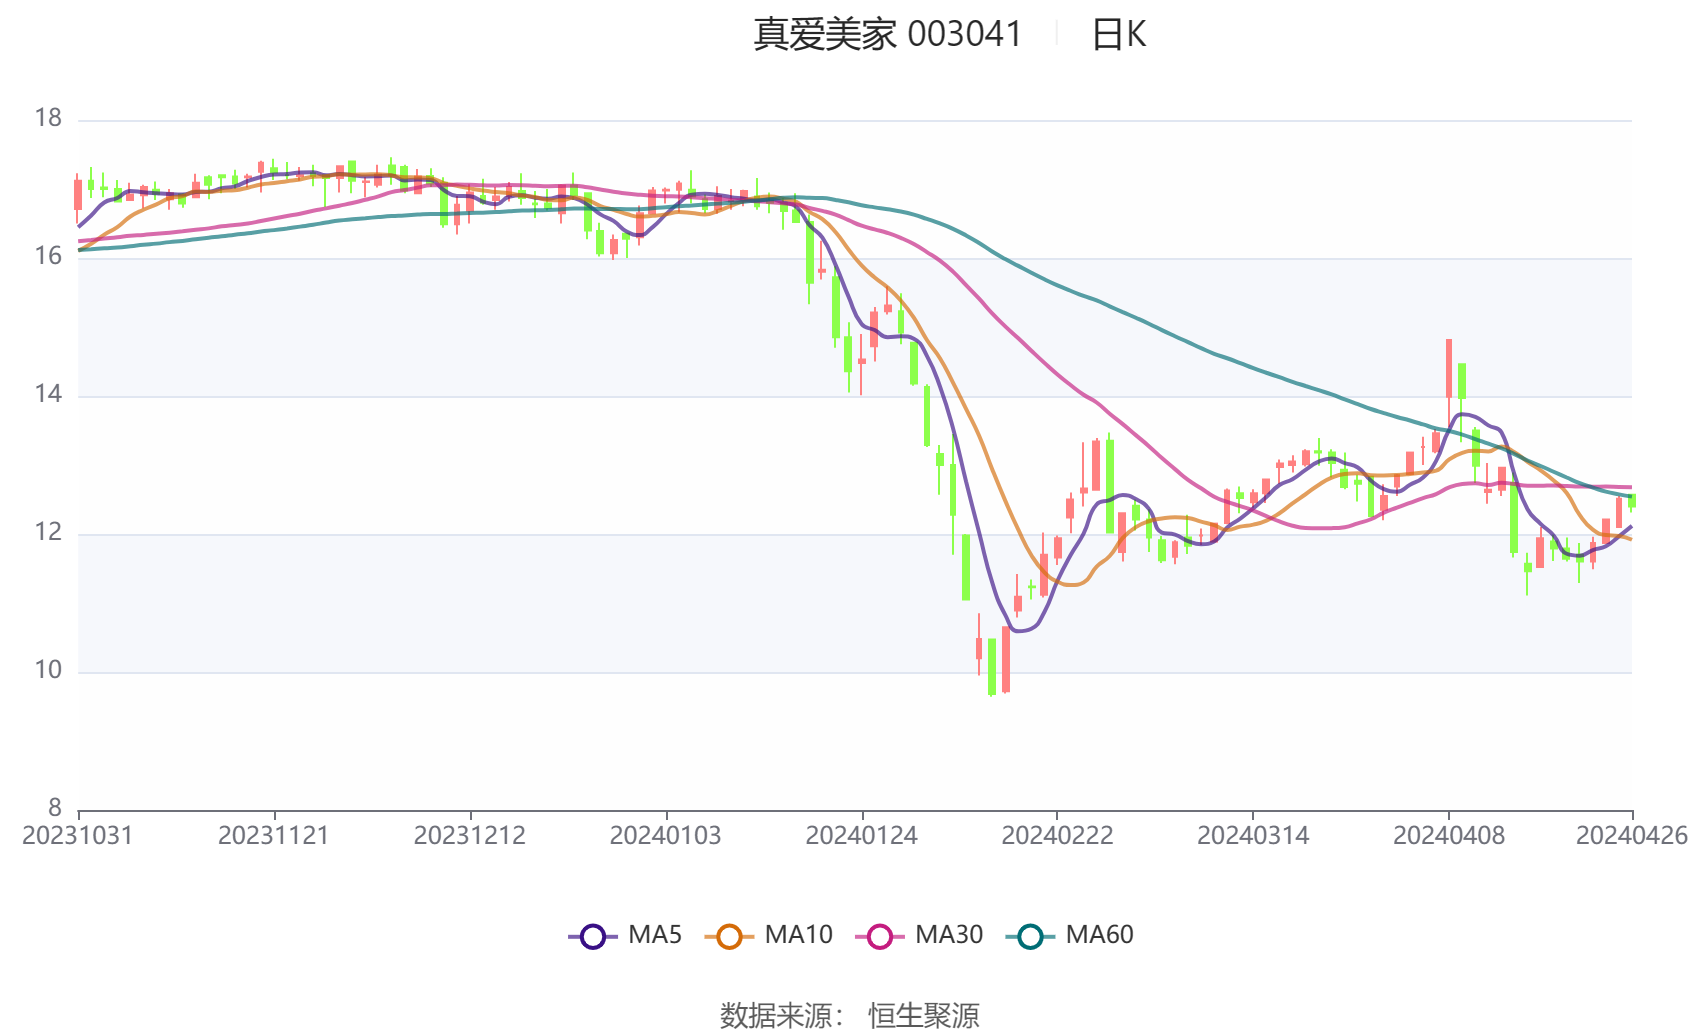Click the 20231121 date axis label
The width and height of the screenshot is (1700, 1034).
tap(274, 836)
